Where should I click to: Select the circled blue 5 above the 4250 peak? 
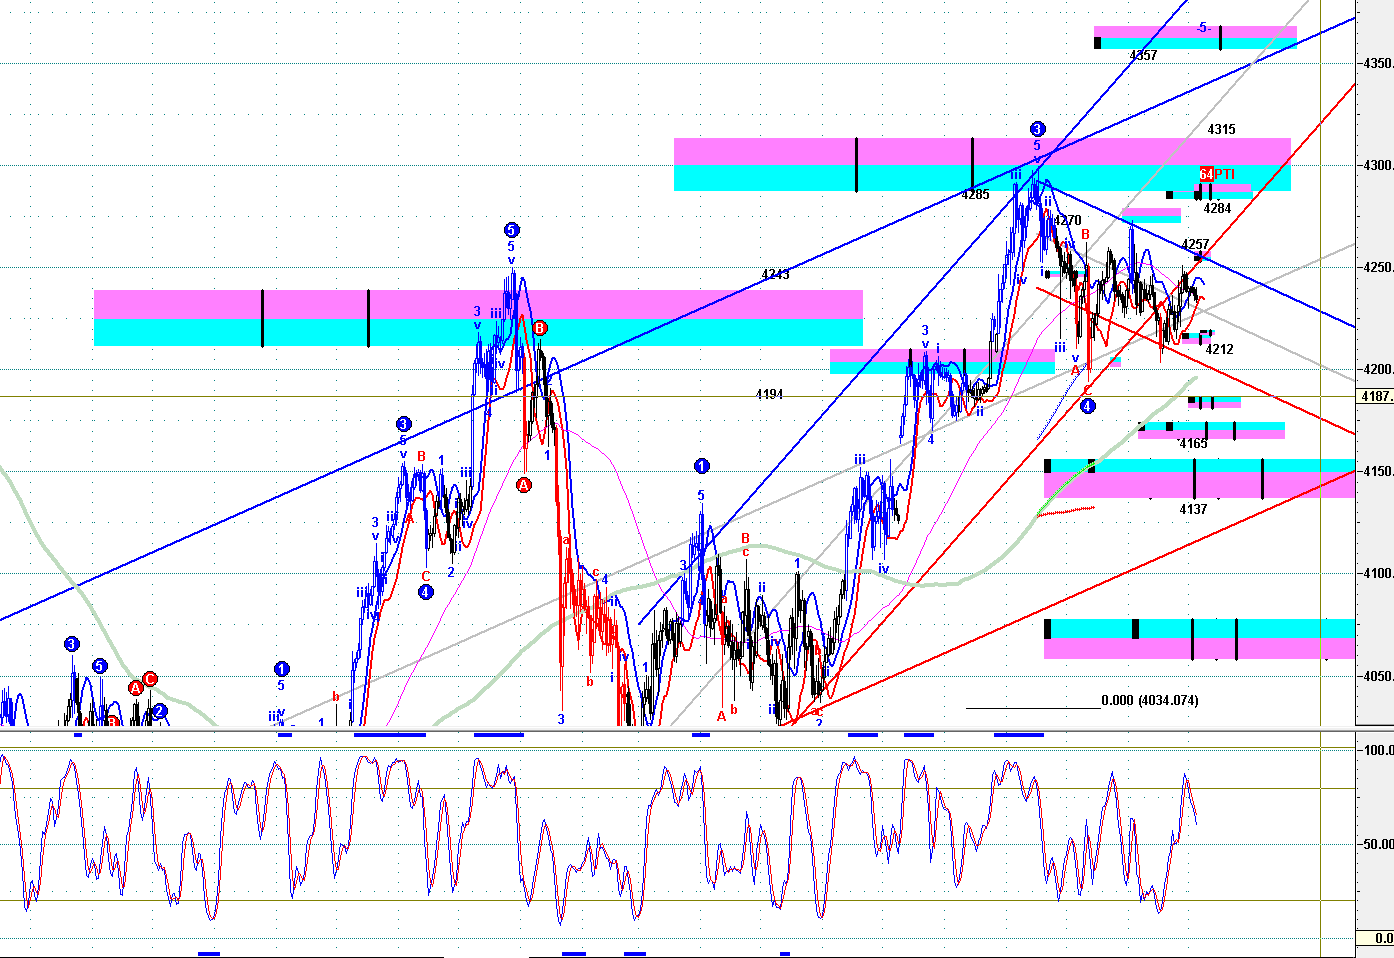click(x=511, y=230)
